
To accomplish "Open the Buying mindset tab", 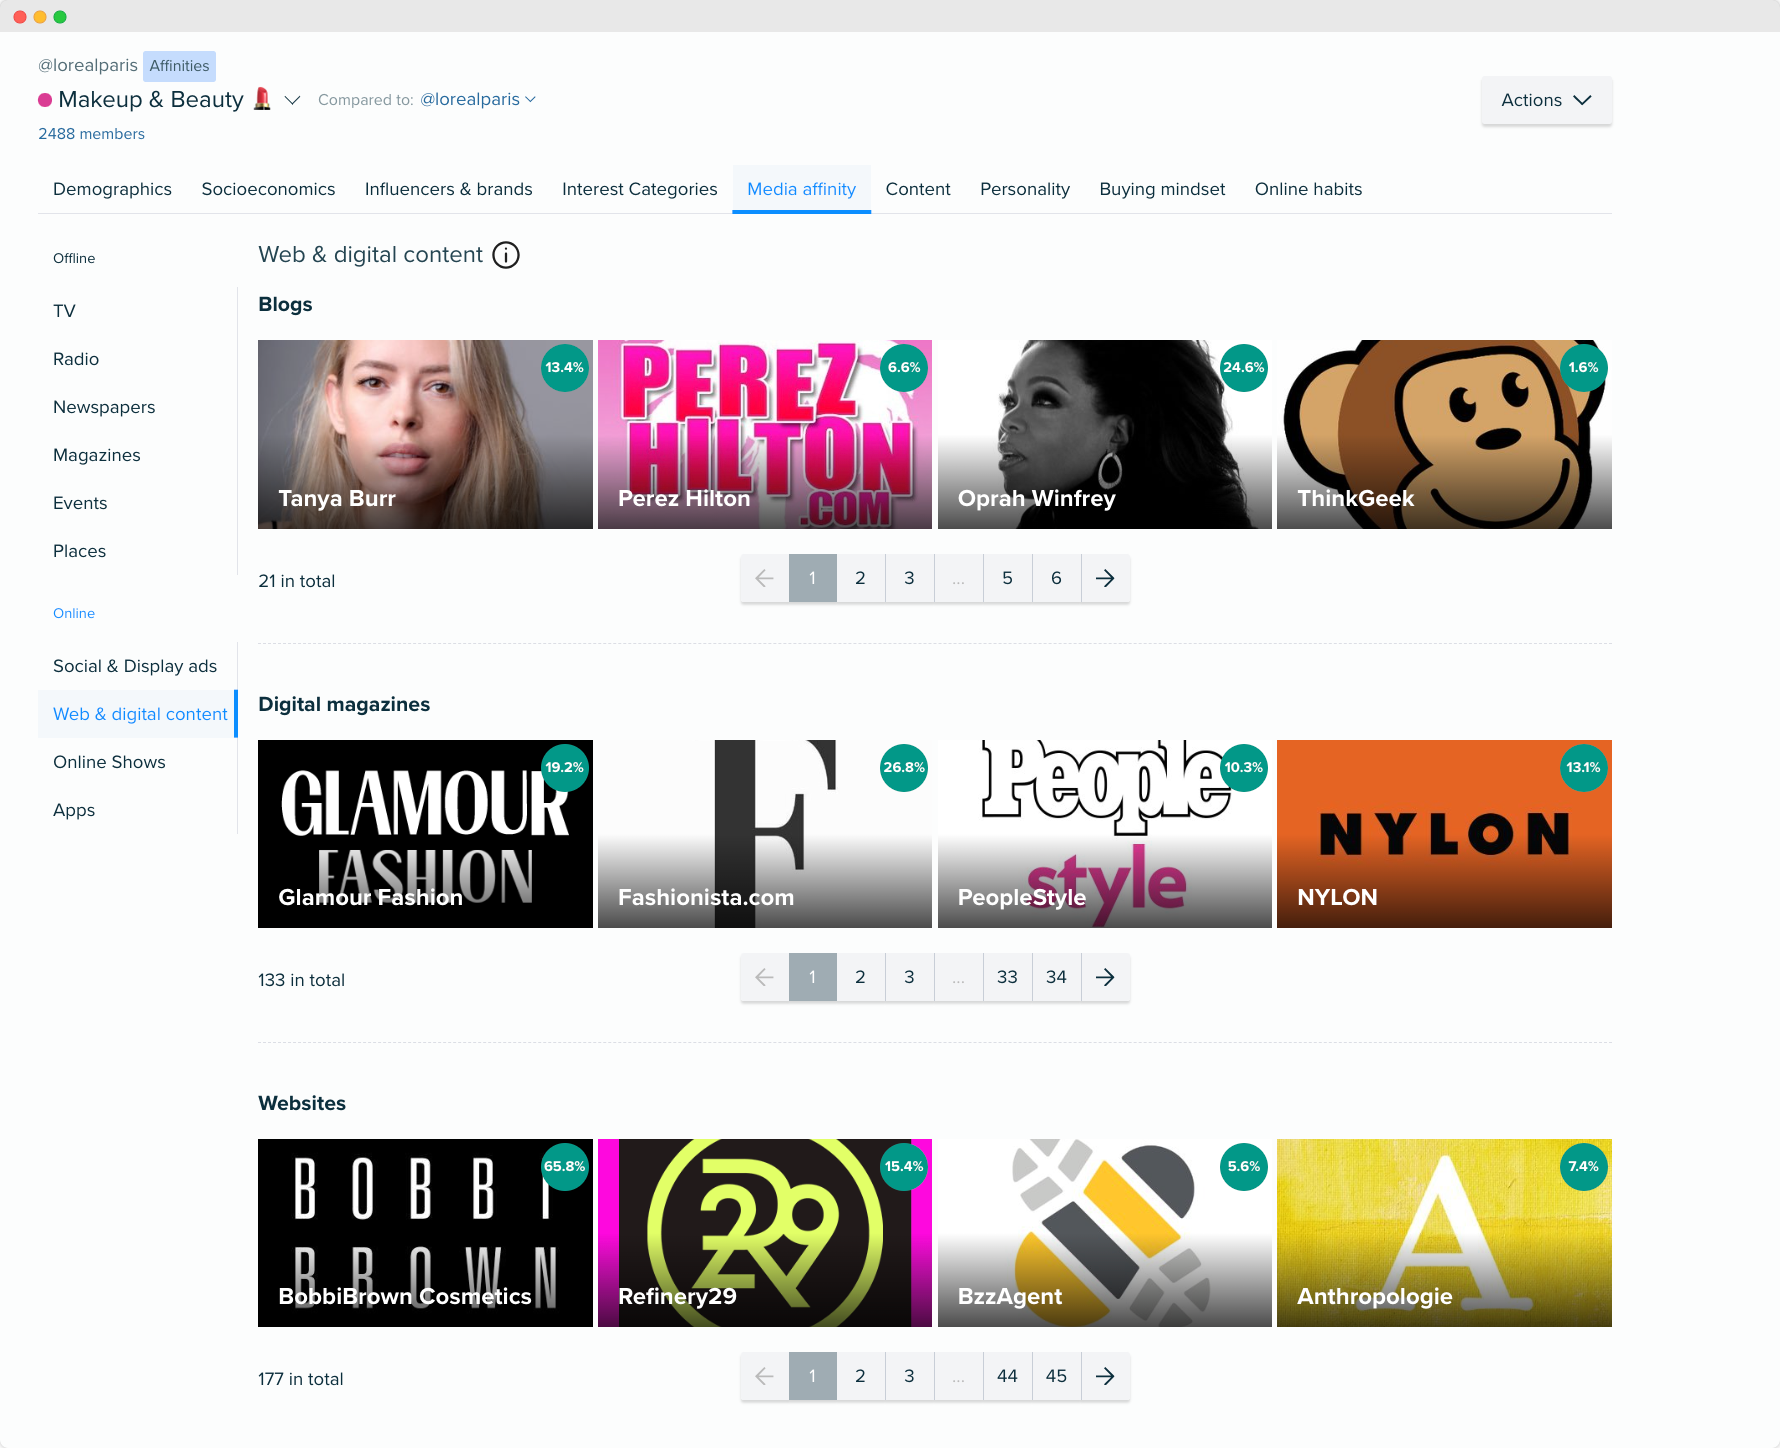I will click(1162, 189).
